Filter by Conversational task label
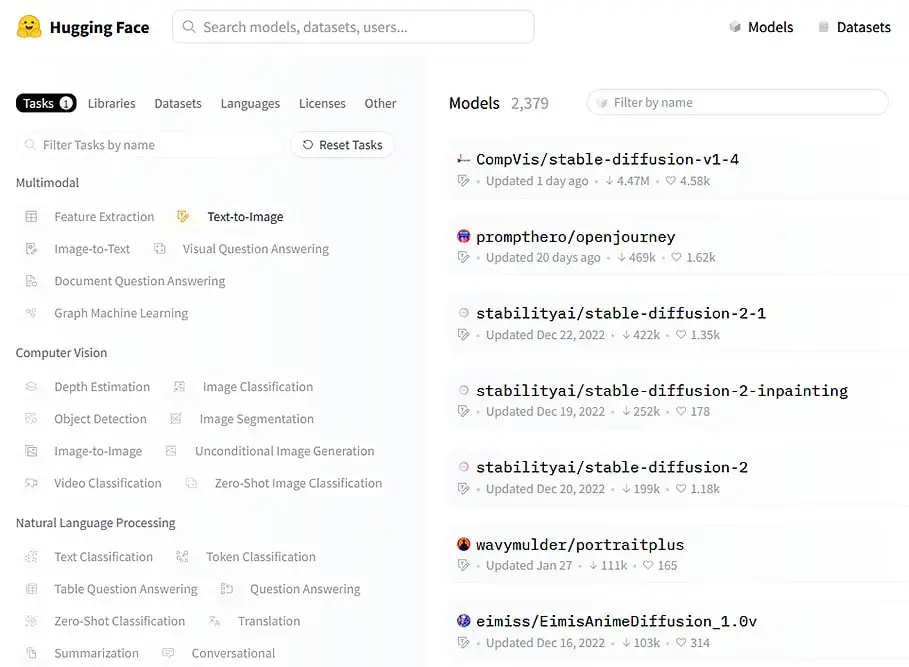 tap(233, 654)
